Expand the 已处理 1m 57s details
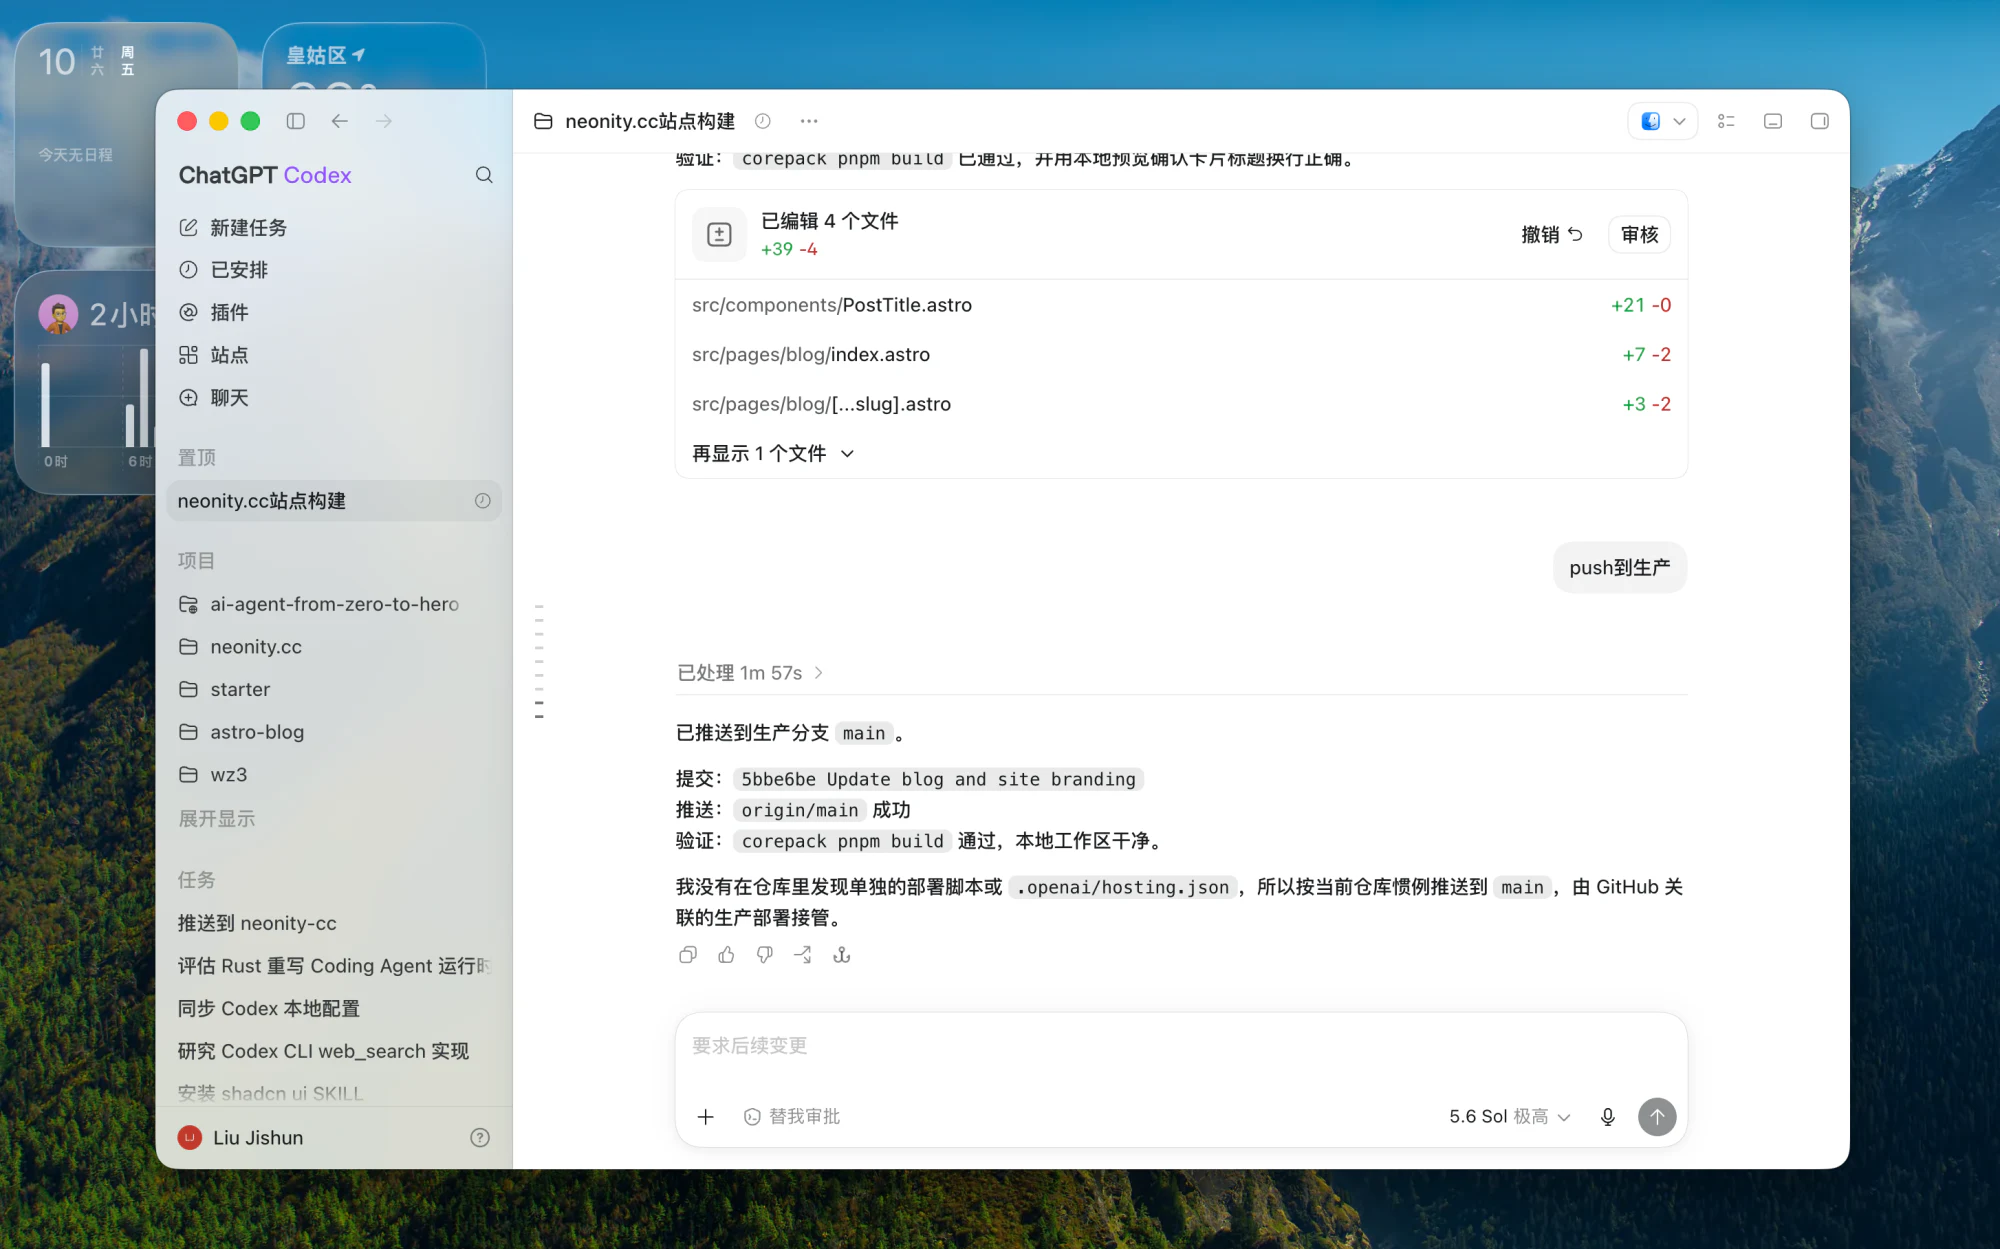 [x=750, y=673]
